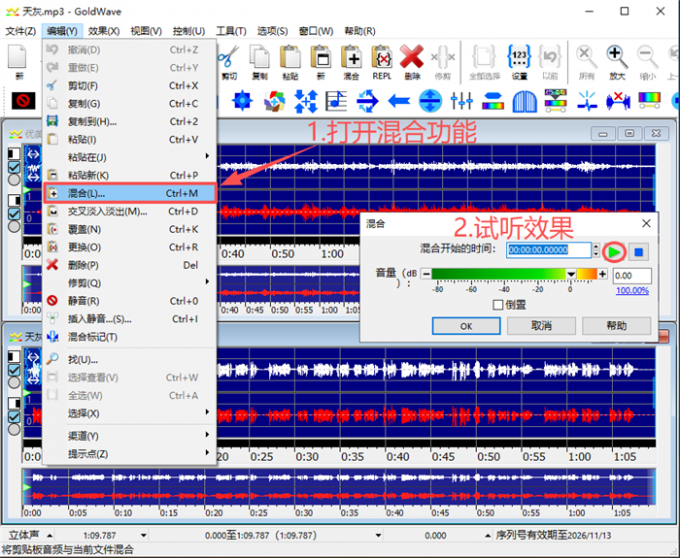Play mix preview with green button

(x=614, y=252)
